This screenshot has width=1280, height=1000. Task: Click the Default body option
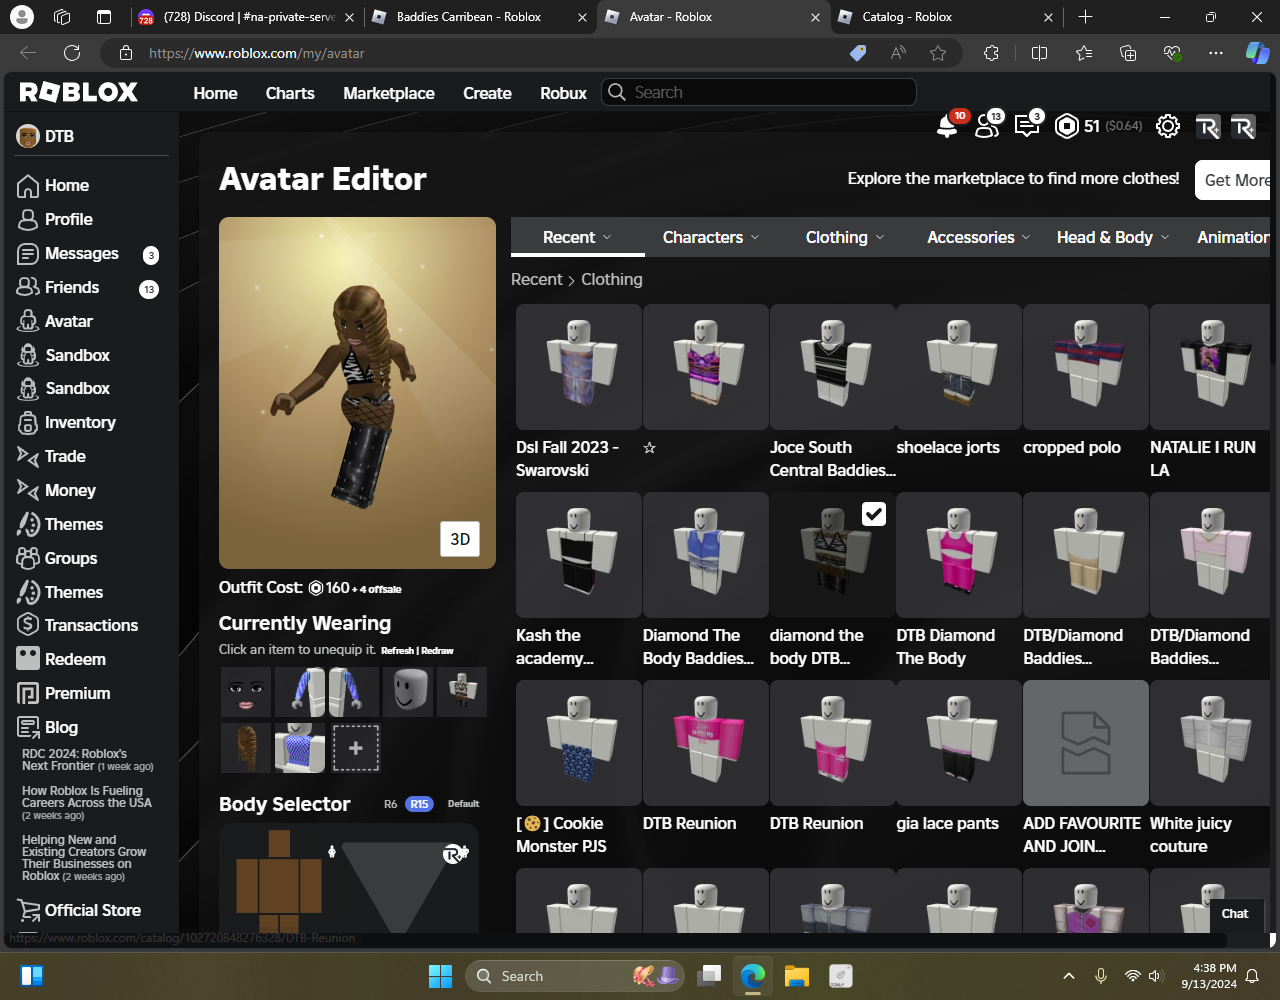(463, 804)
